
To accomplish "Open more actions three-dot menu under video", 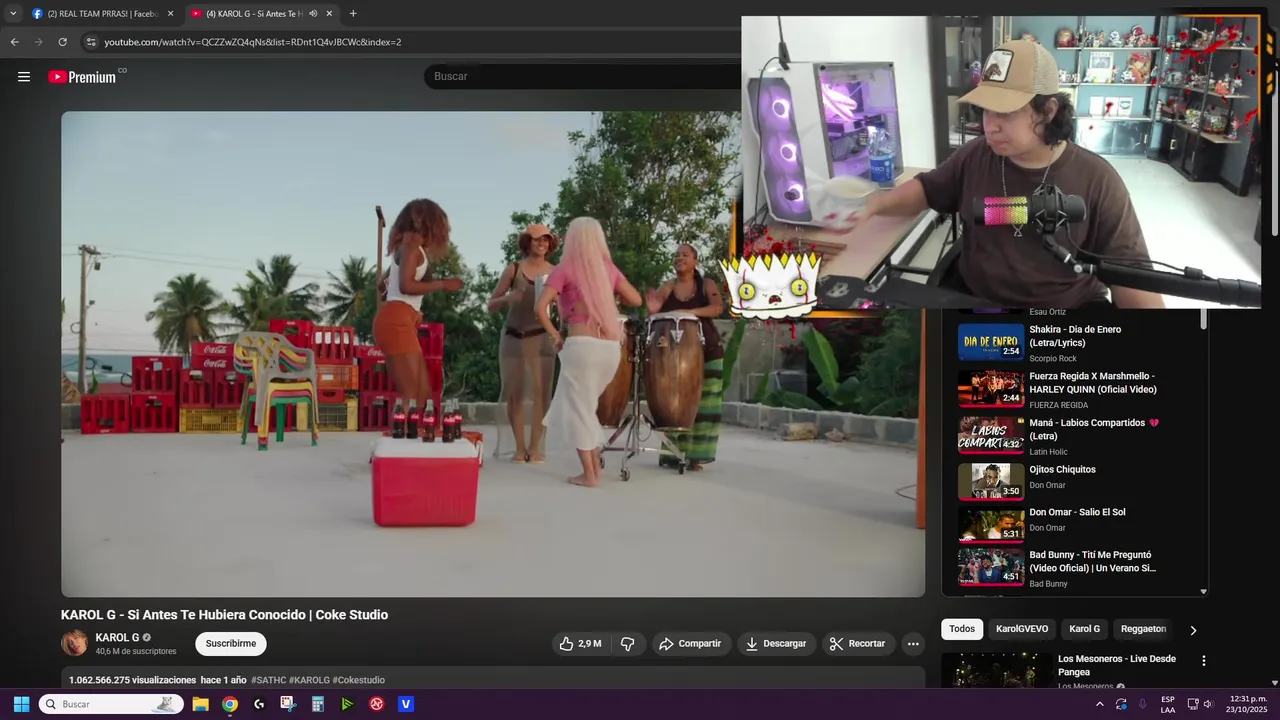I will [913, 644].
